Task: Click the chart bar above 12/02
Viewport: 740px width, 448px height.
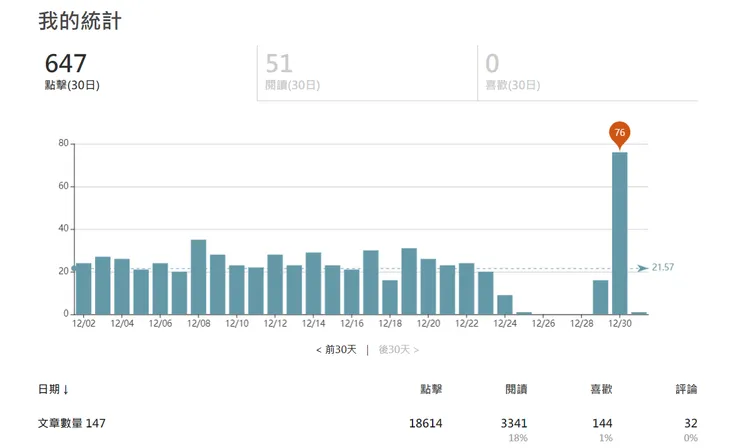Action: click(x=84, y=289)
